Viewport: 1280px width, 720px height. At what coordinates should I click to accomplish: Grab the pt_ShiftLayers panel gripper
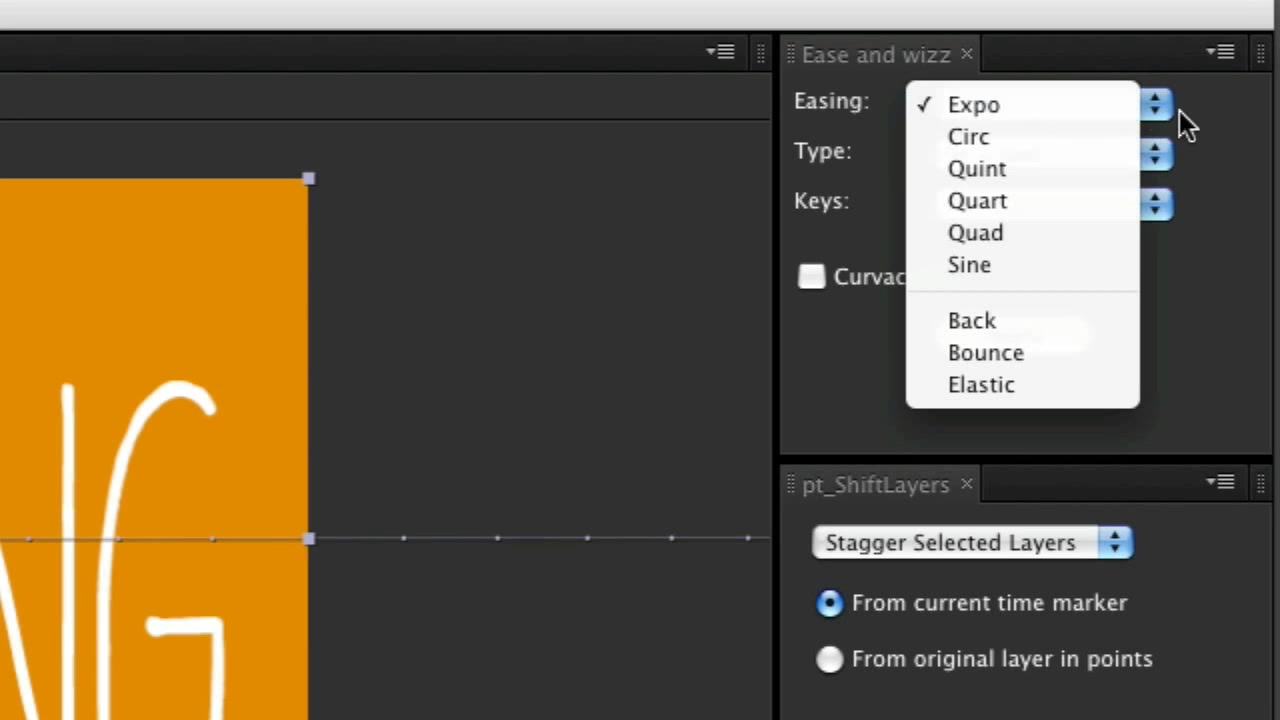click(790, 484)
